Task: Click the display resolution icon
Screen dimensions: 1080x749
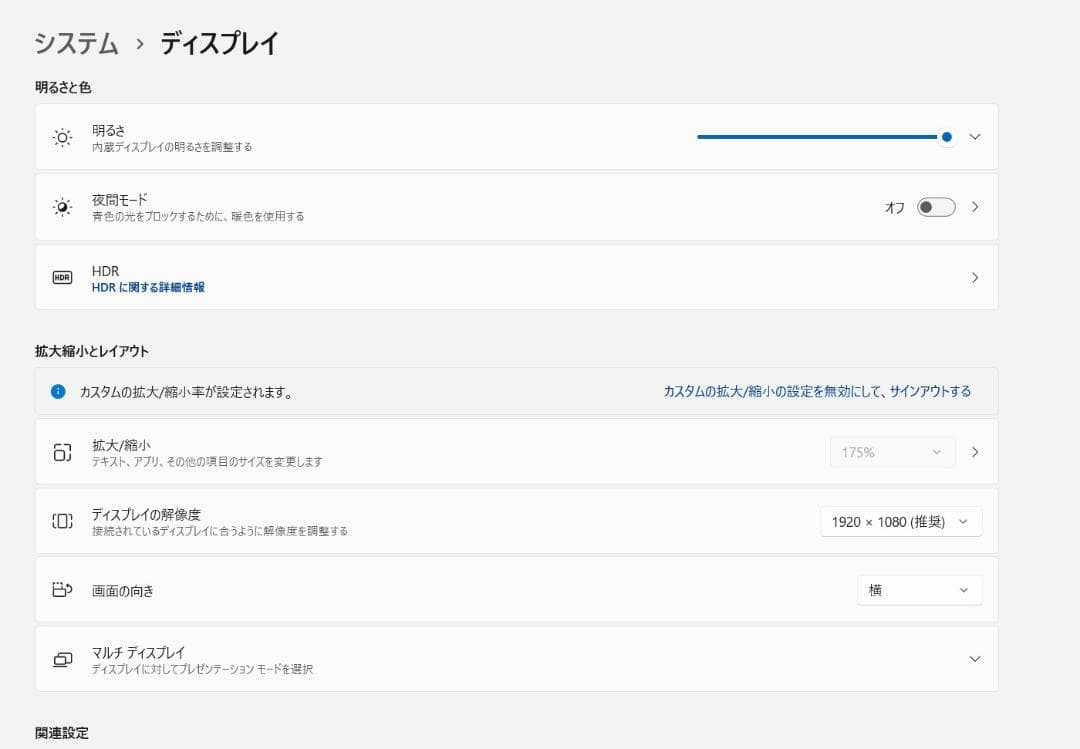Action: coord(62,521)
